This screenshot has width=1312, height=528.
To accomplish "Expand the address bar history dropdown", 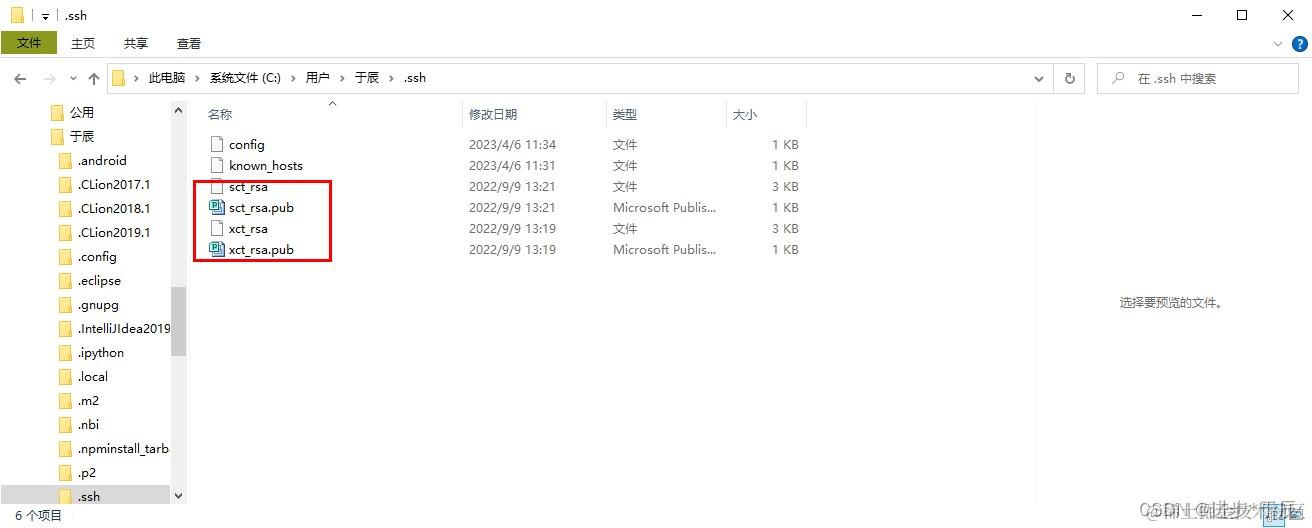I will click(x=1040, y=78).
